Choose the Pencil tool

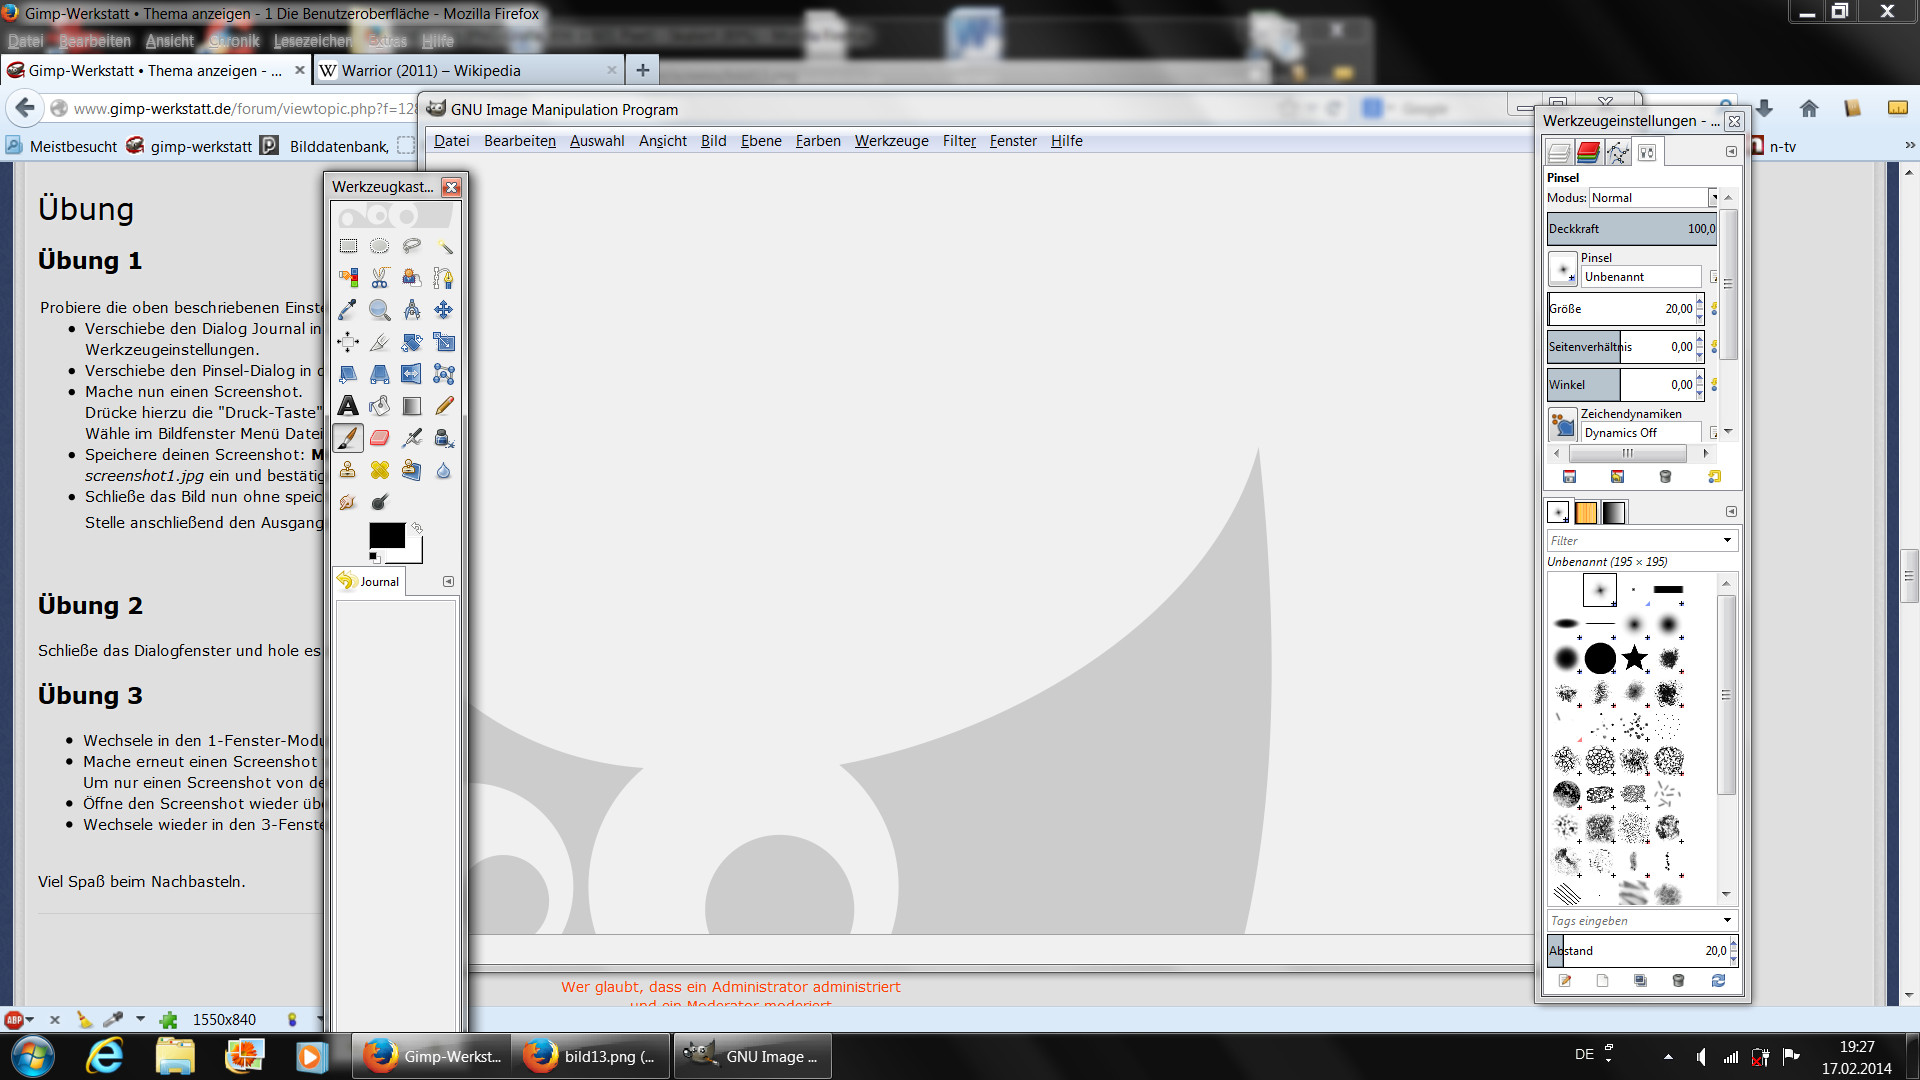[444, 406]
